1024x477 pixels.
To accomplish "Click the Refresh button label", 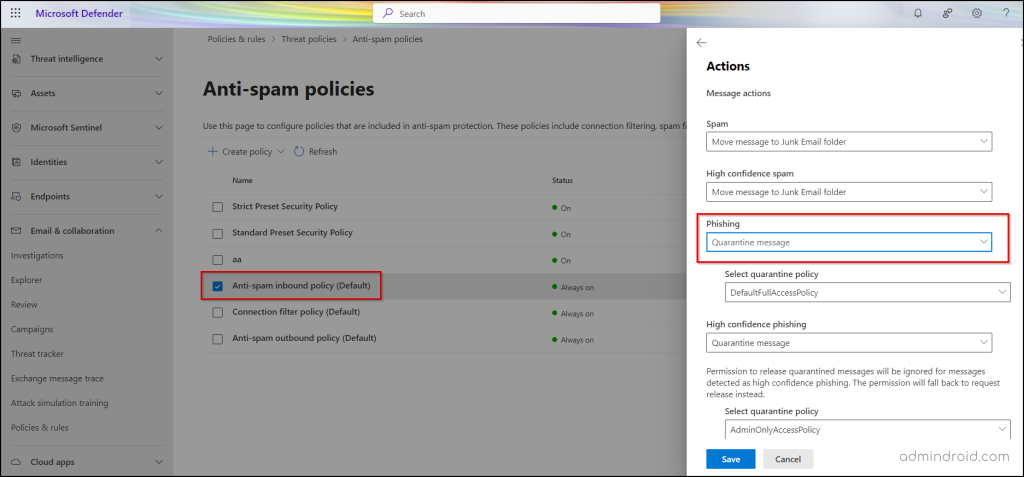I will tap(323, 152).
